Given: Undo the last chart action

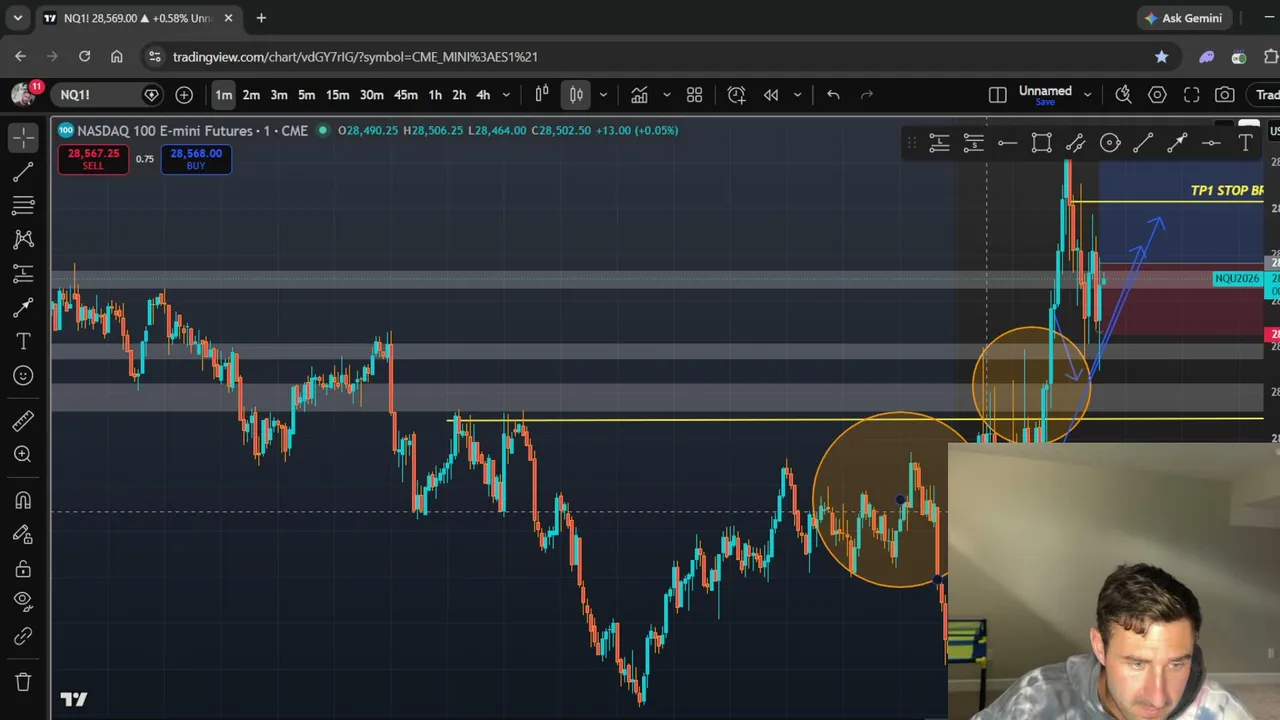Looking at the screenshot, I should coord(833,95).
